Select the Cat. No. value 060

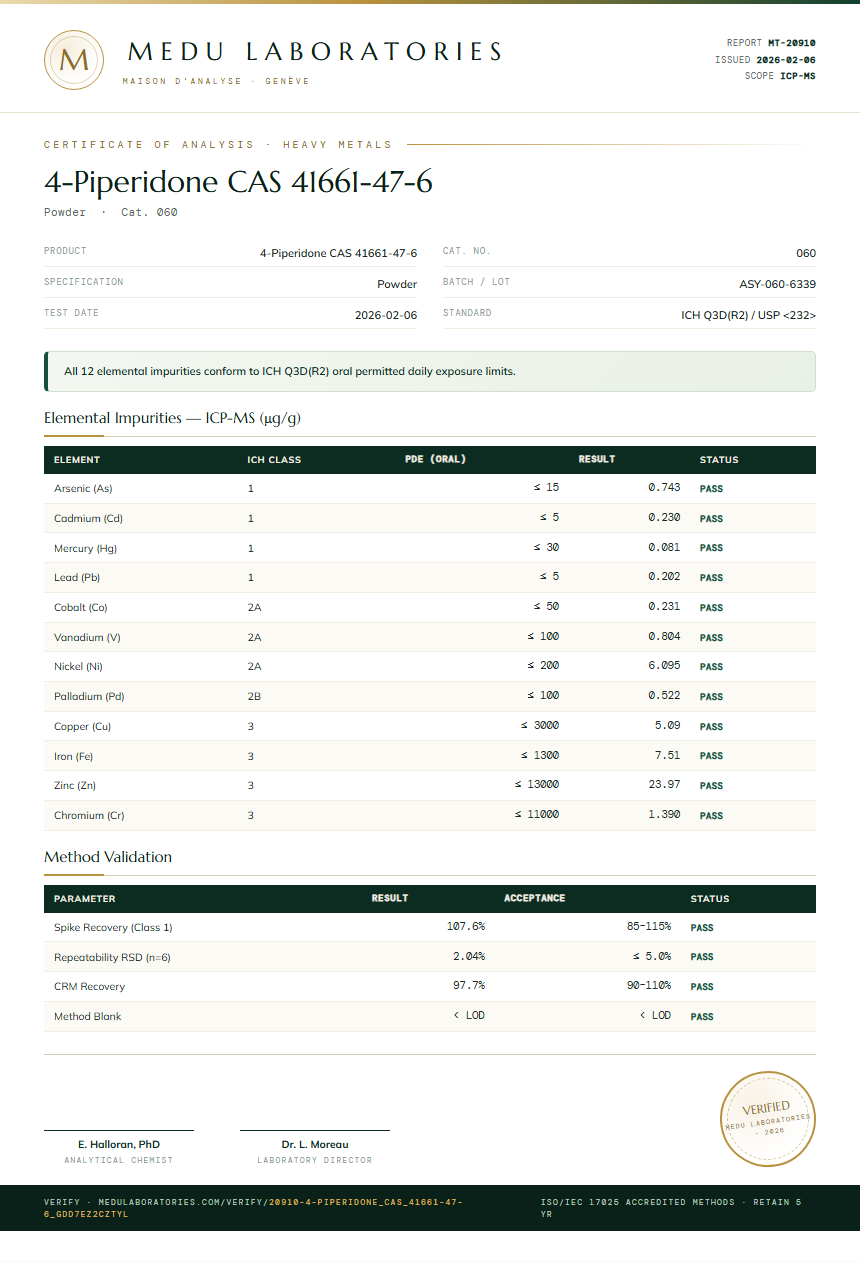tap(806, 253)
